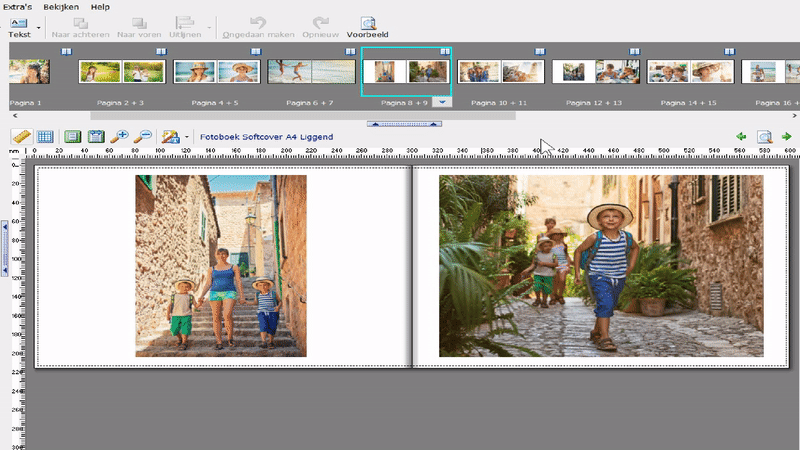The height and width of the screenshot is (450, 800).
Task: Collapse the left side panel handle
Action: (4, 247)
